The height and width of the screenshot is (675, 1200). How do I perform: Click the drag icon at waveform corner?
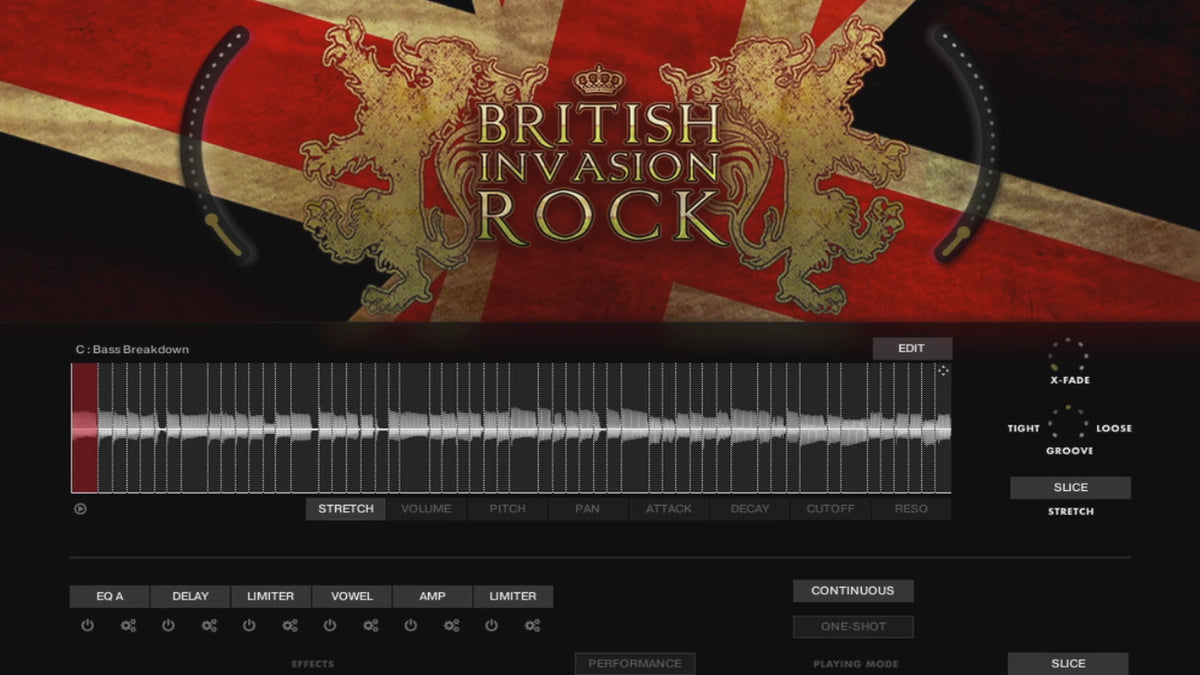(x=942, y=371)
